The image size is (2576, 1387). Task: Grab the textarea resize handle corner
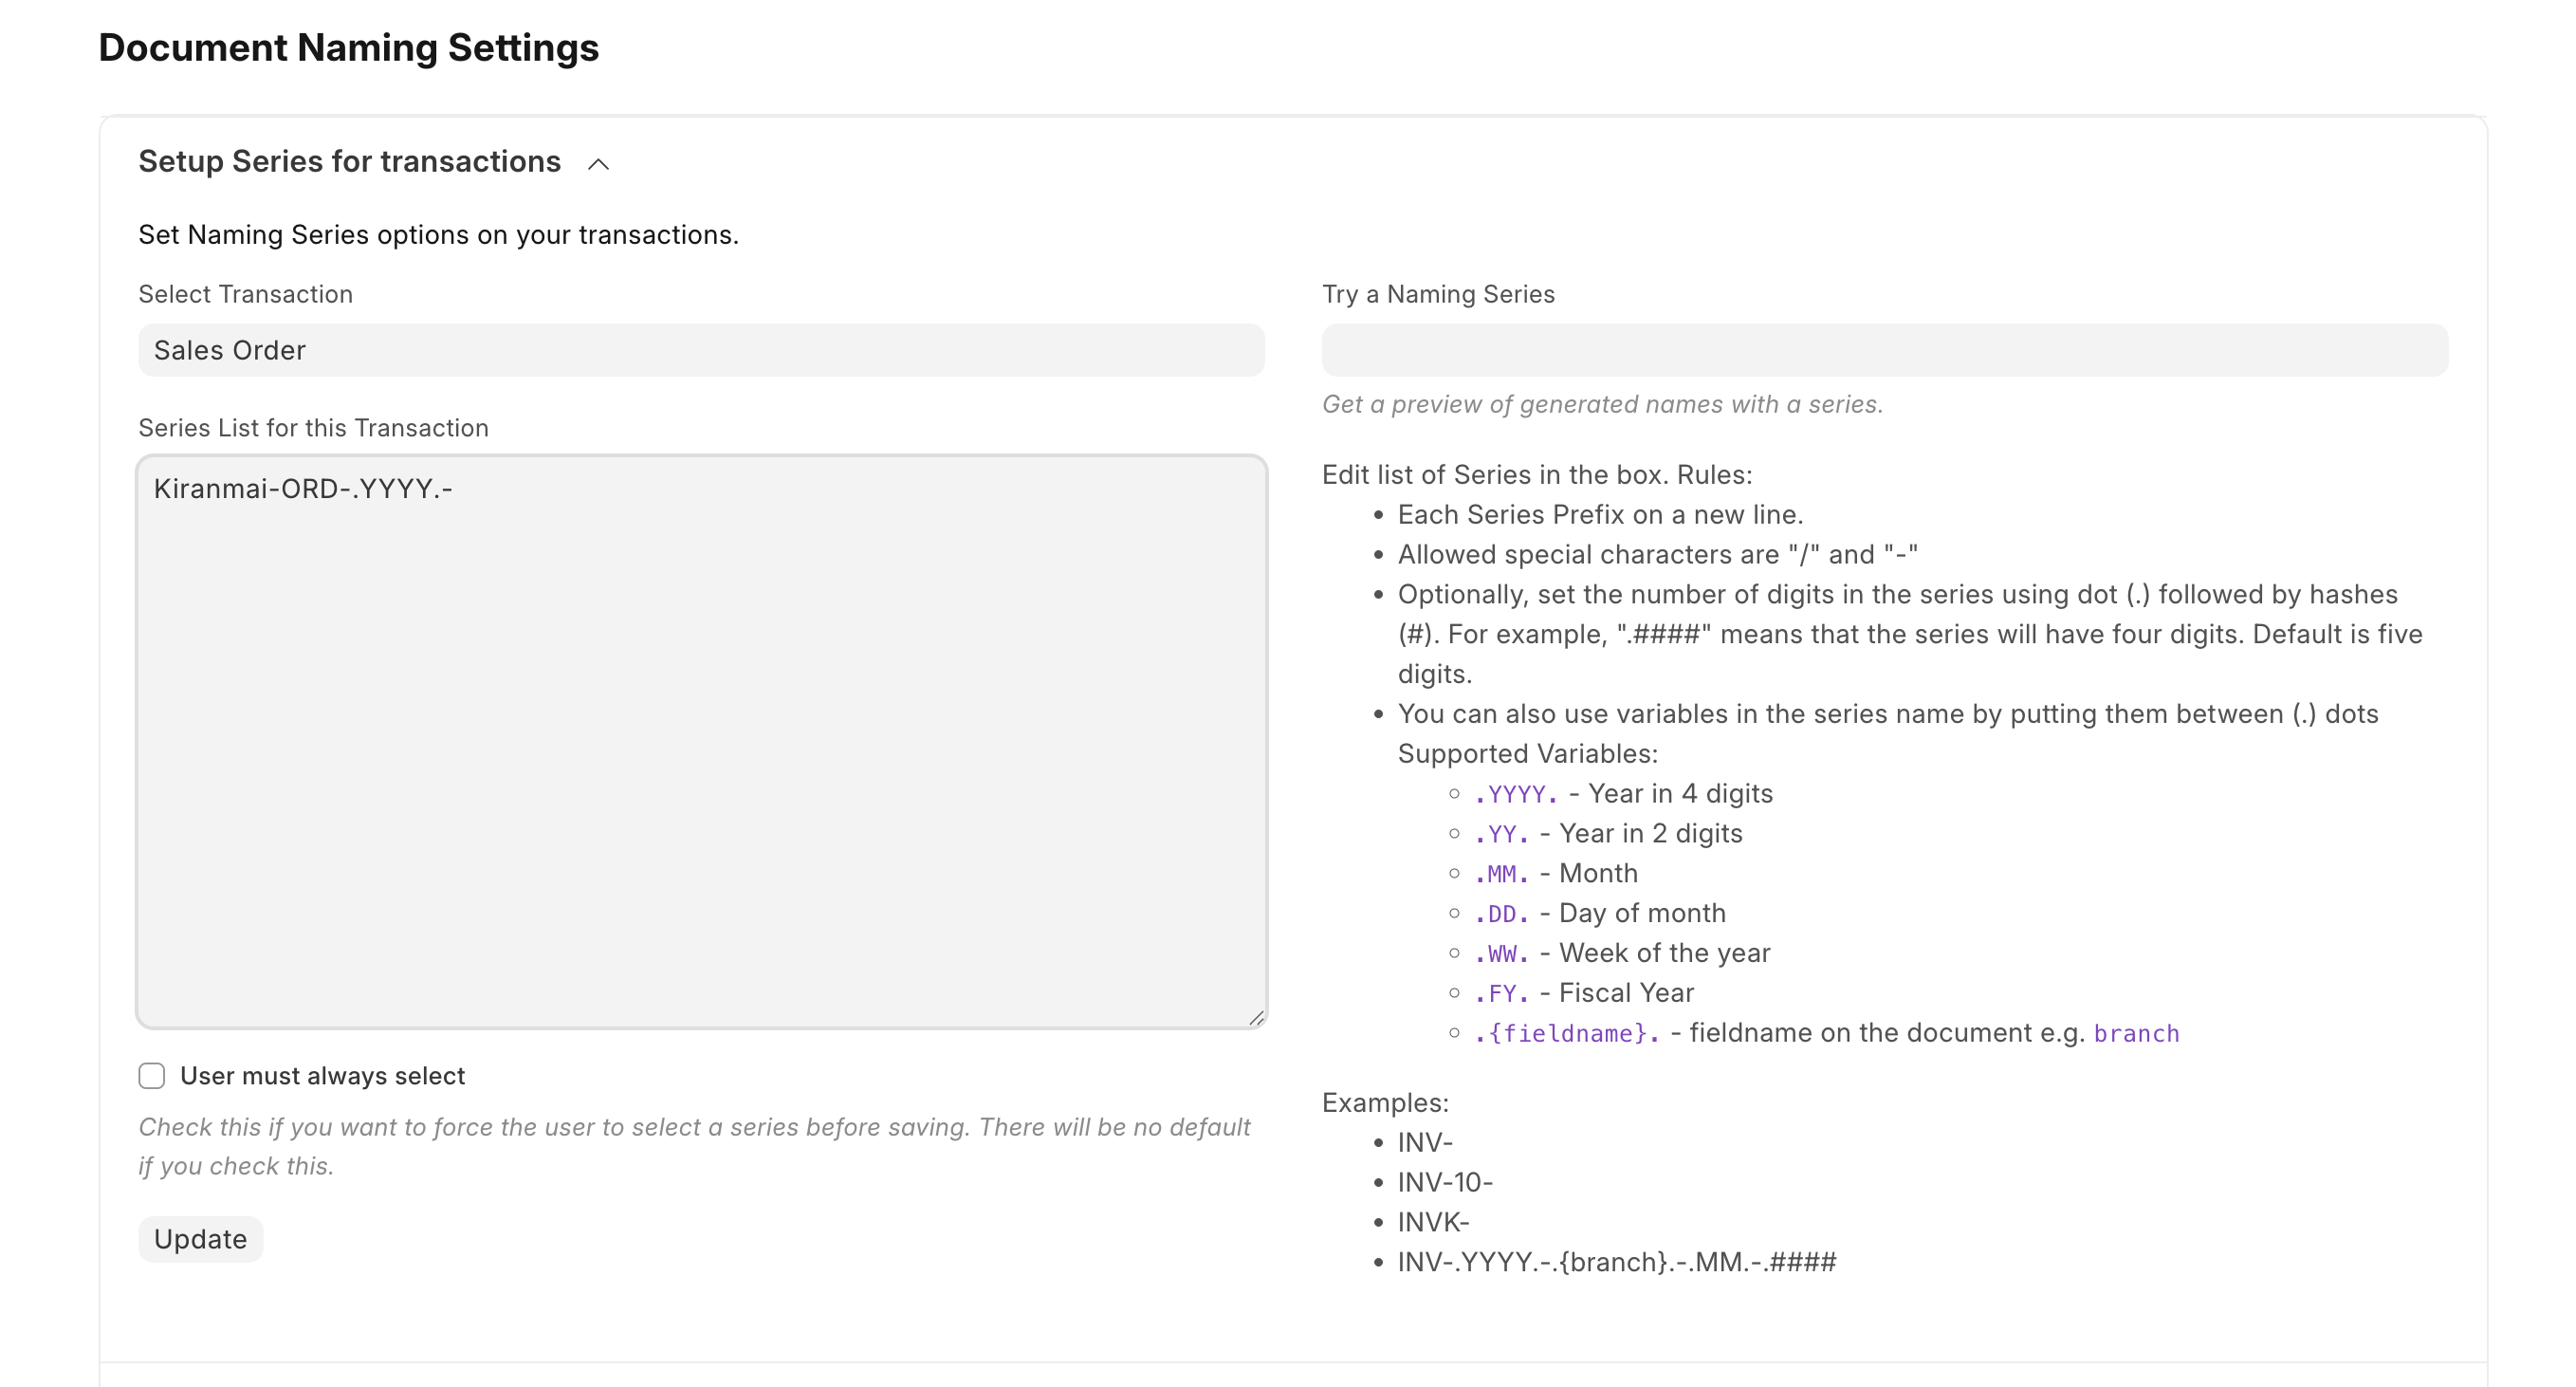(1256, 1017)
